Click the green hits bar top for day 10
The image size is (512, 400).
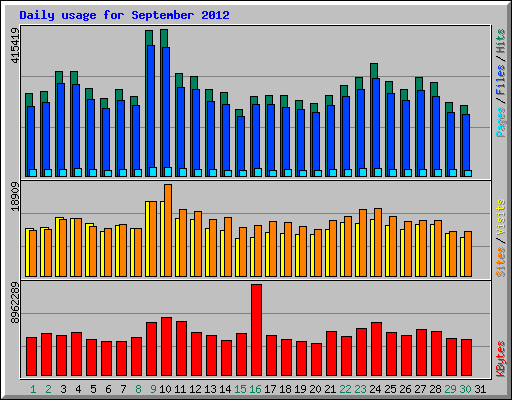[164, 38]
